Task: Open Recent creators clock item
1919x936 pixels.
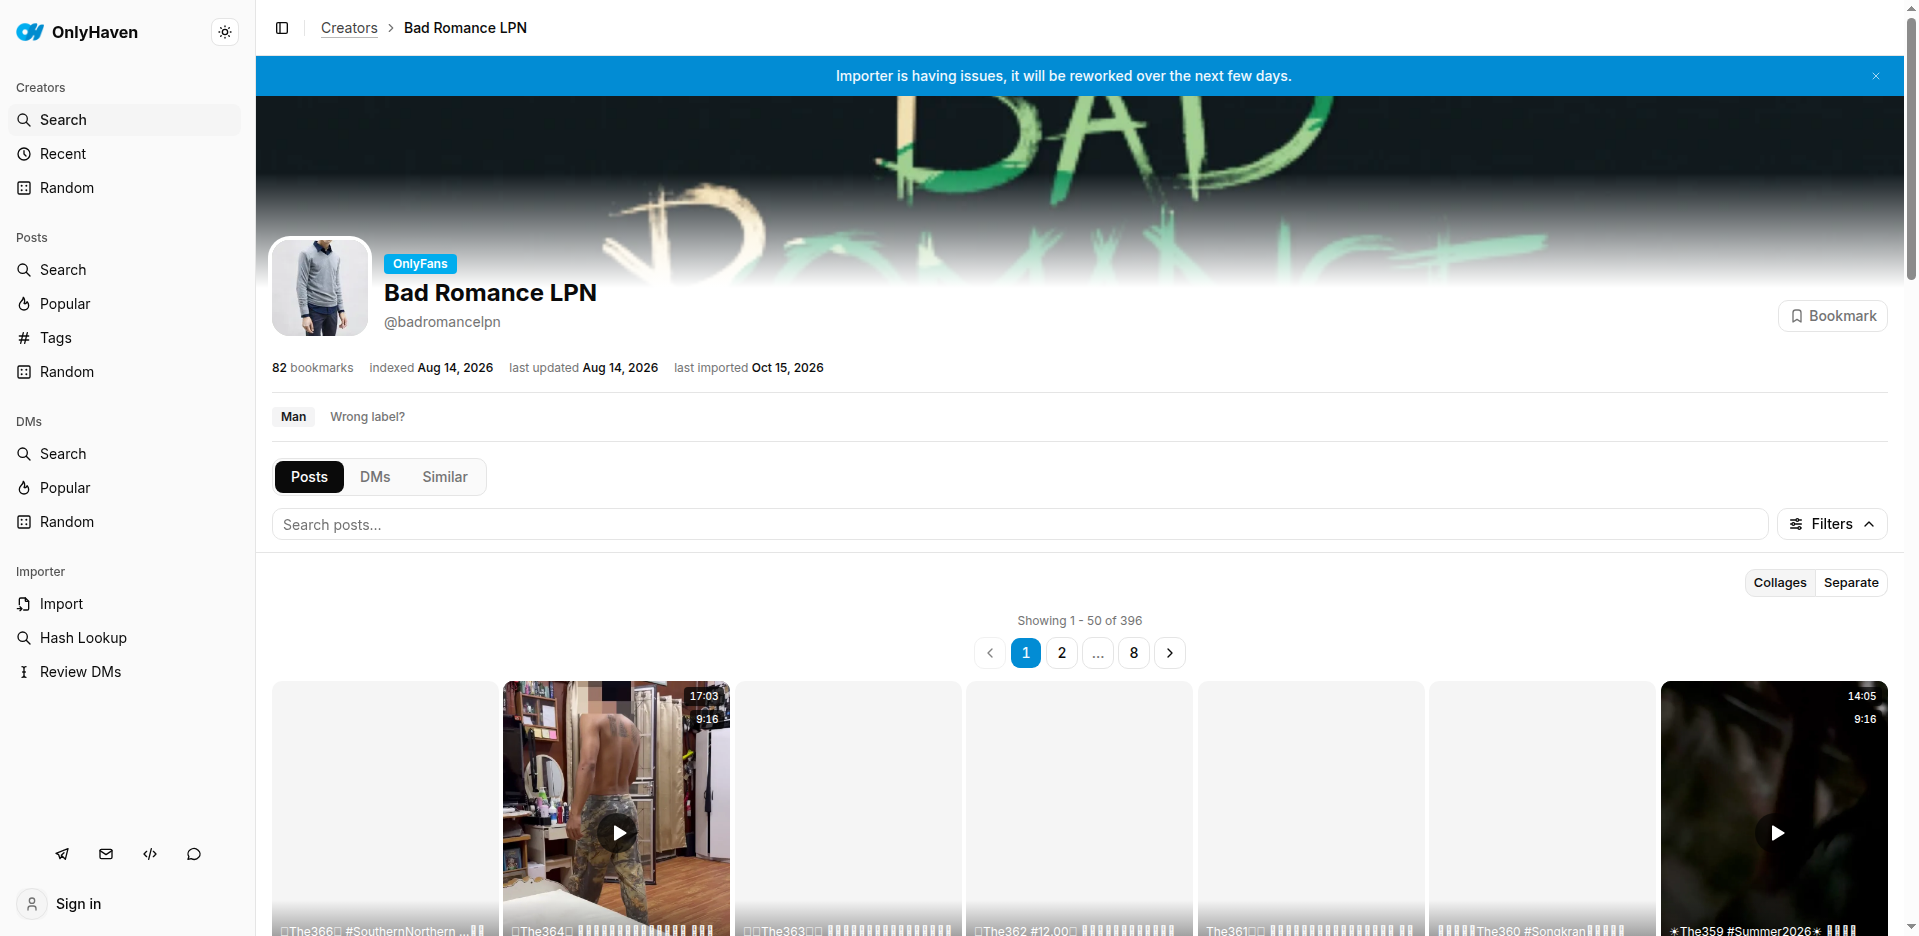Action: point(124,154)
